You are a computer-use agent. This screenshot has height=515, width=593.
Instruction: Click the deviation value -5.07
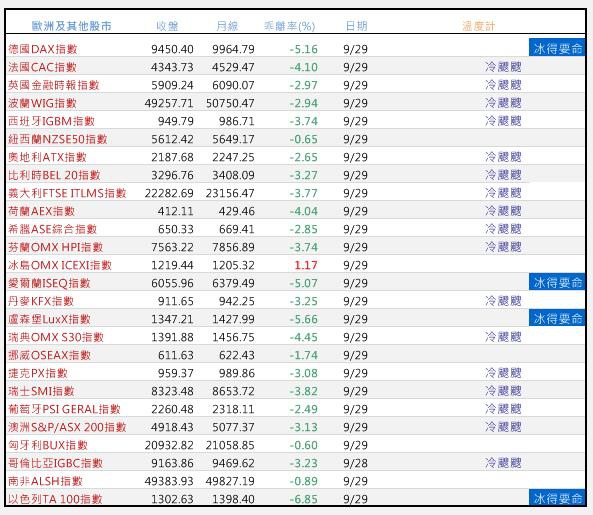[x=303, y=283]
